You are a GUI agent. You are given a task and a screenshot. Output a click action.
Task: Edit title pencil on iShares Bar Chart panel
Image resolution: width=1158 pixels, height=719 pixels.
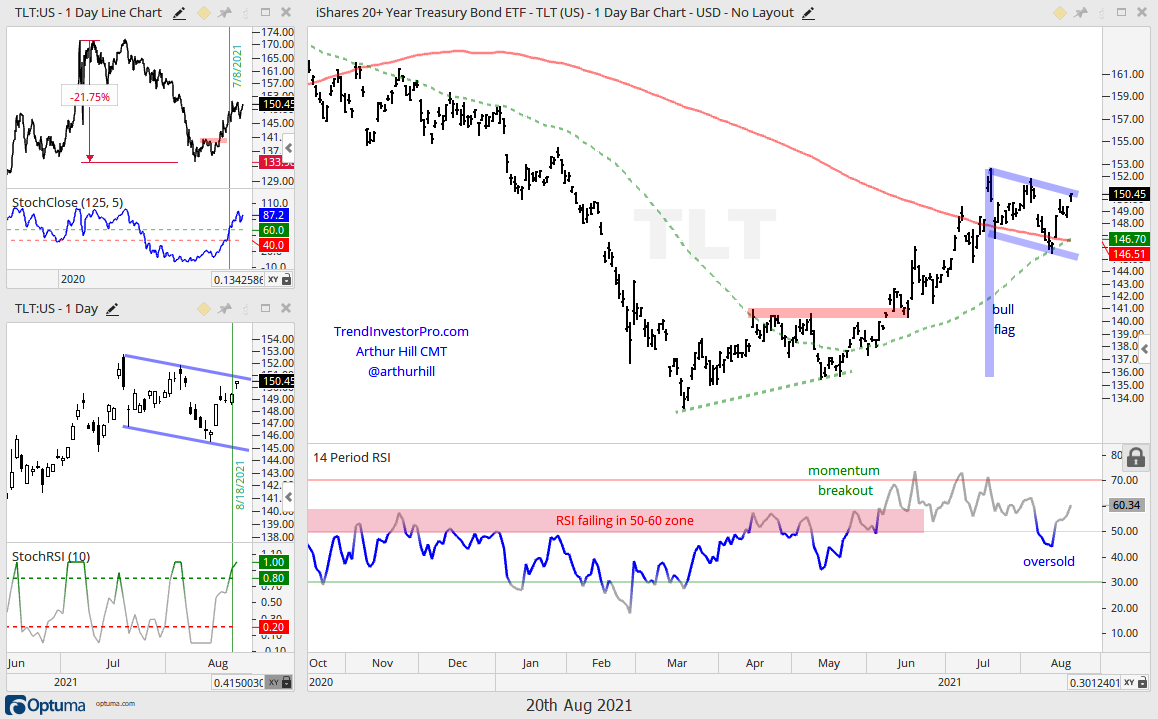[x=808, y=13]
